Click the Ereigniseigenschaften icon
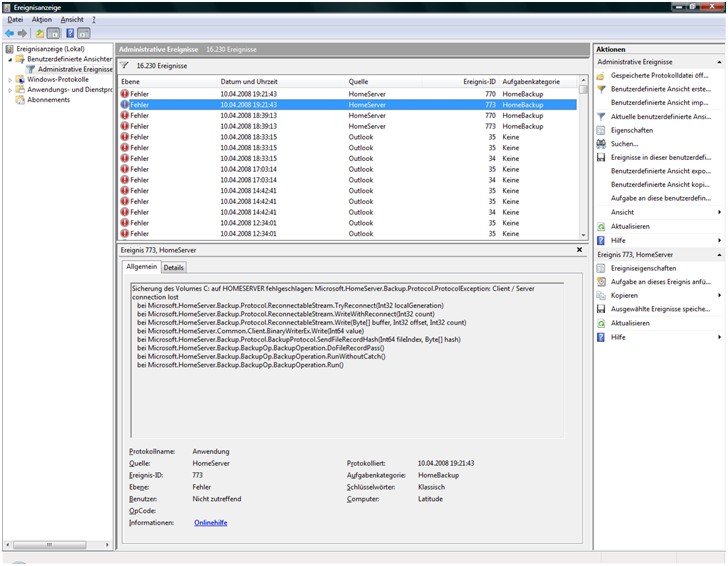 pos(601,268)
